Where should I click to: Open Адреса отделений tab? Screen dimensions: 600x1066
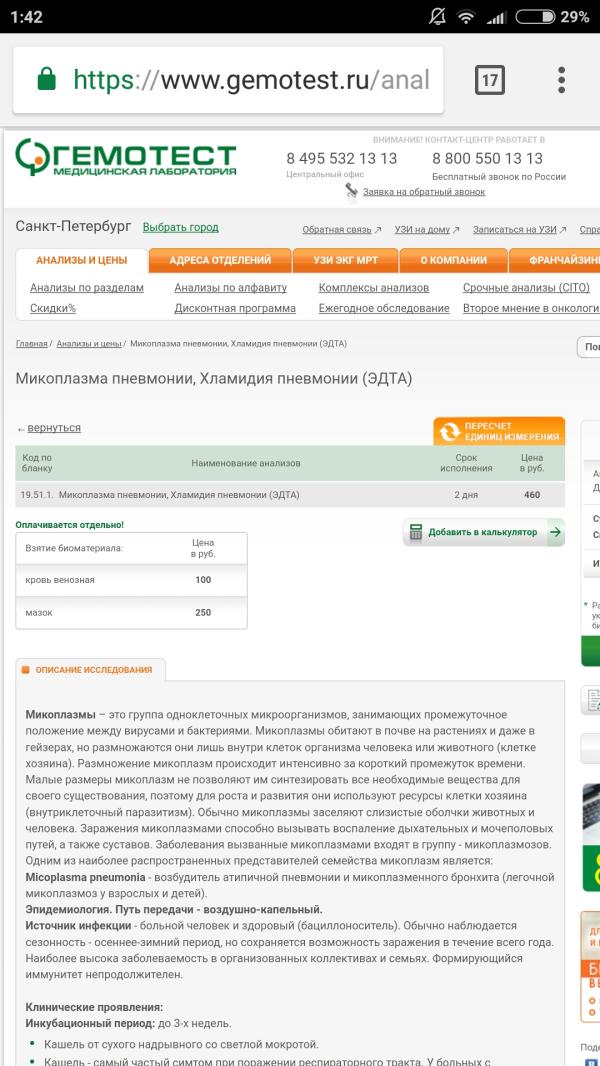click(220, 261)
